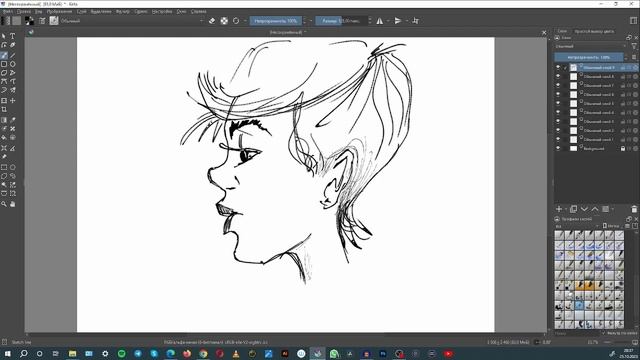The image size is (640, 360).
Task: Expand the add layer button's dropdown arrow
Action: tap(565, 209)
